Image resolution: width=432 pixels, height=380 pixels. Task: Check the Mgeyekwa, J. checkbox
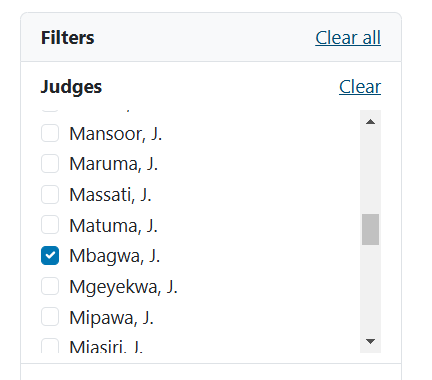point(50,286)
